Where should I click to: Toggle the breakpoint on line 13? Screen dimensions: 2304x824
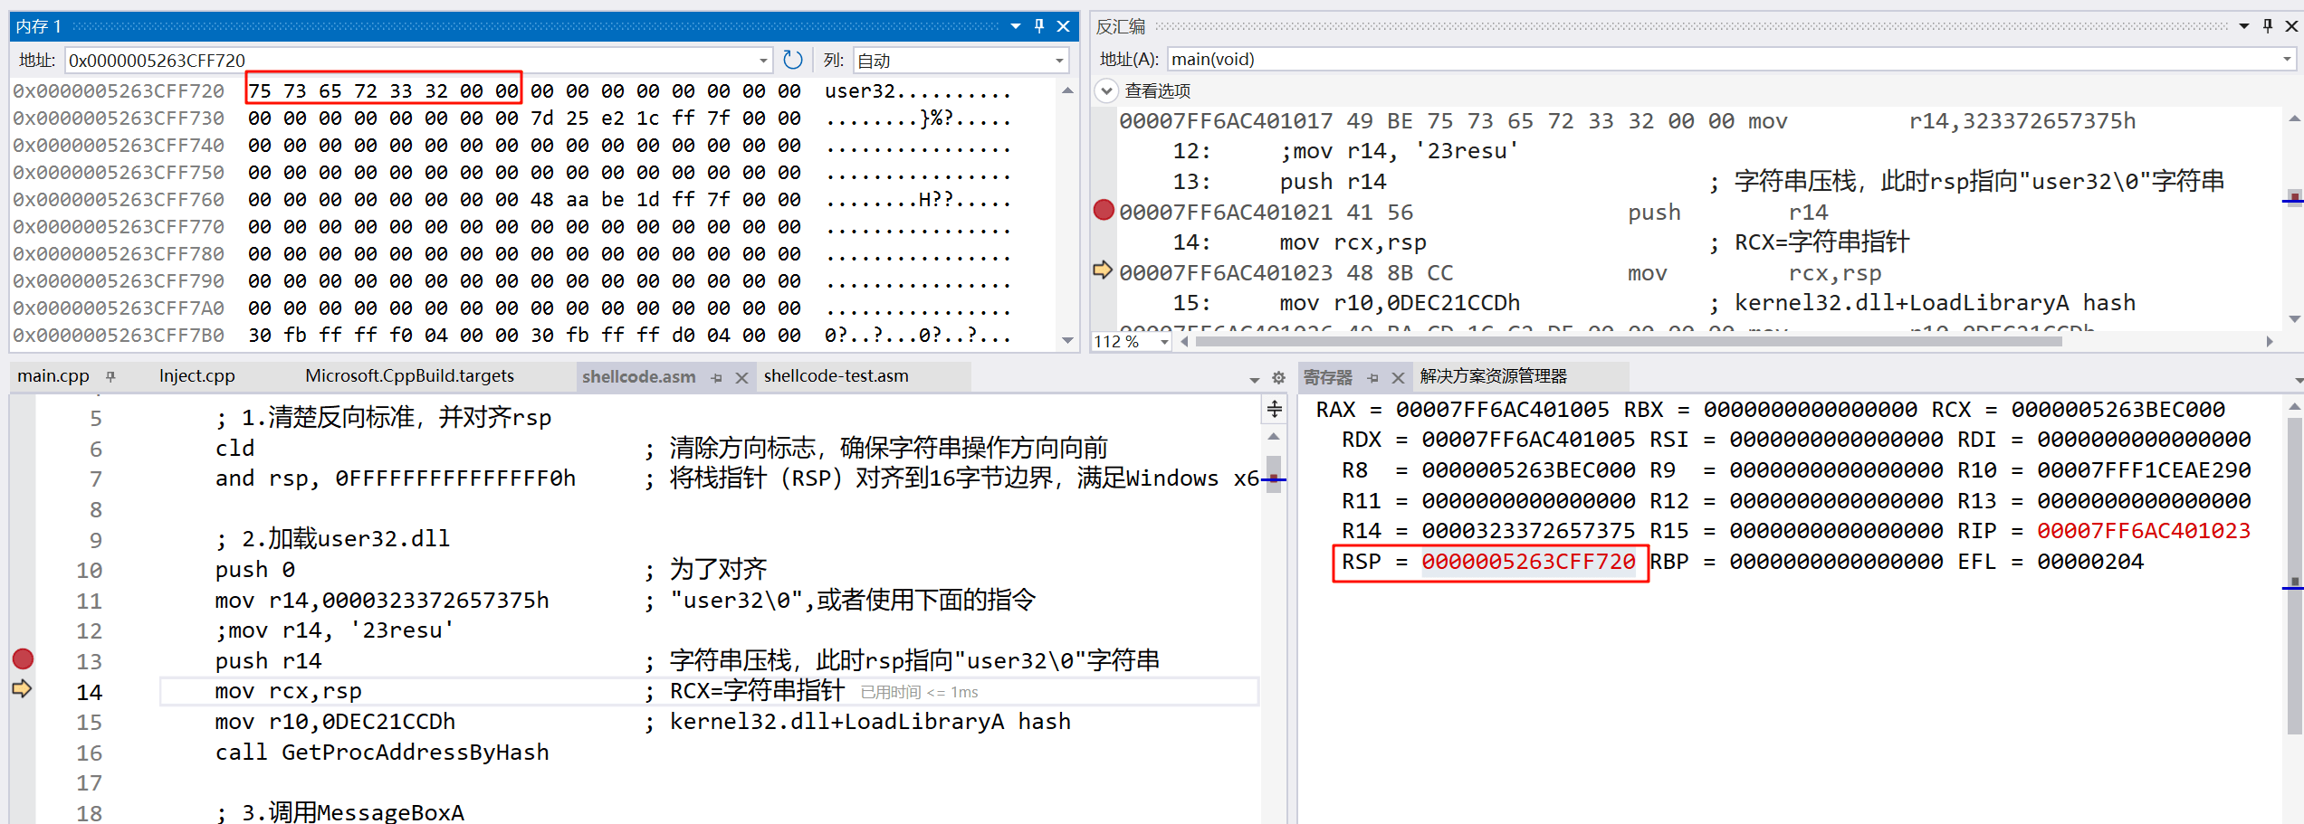pos(23,660)
